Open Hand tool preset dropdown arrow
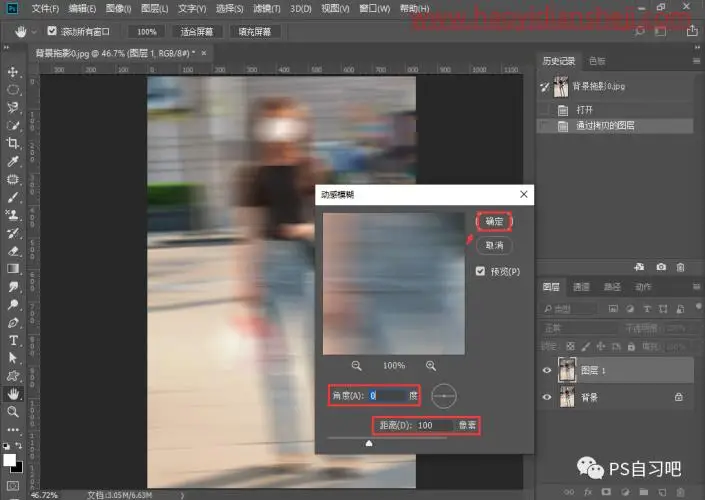 point(34,32)
